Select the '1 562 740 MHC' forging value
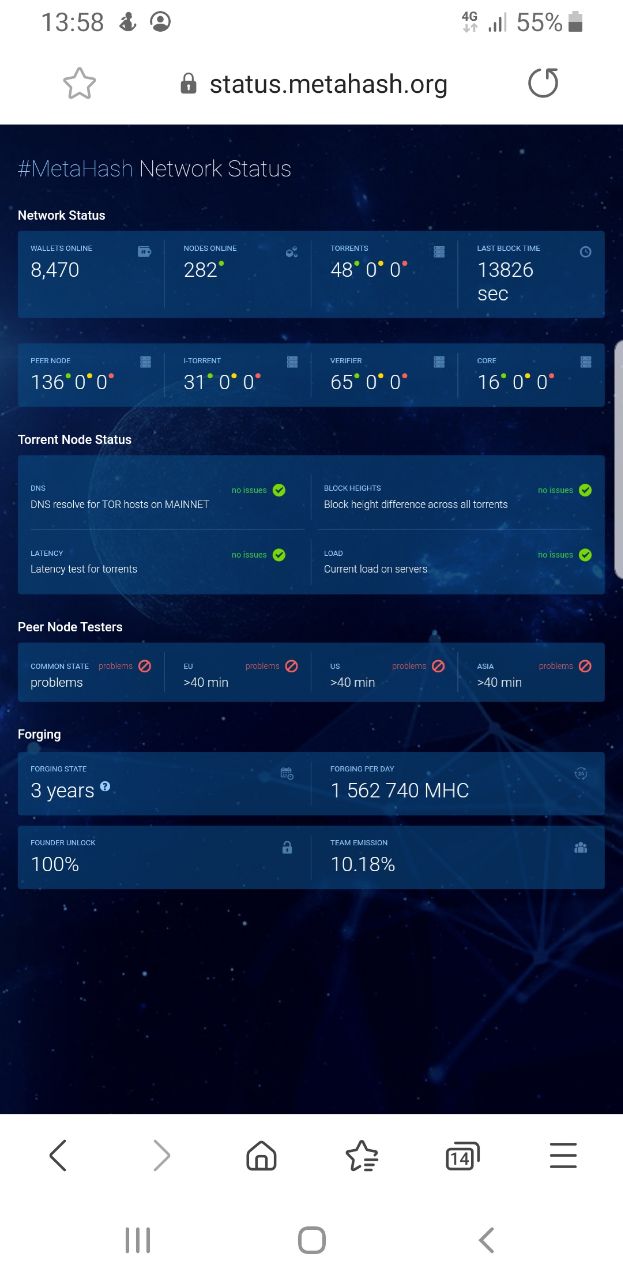Viewport: 623px width, 1280px height. click(400, 791)
